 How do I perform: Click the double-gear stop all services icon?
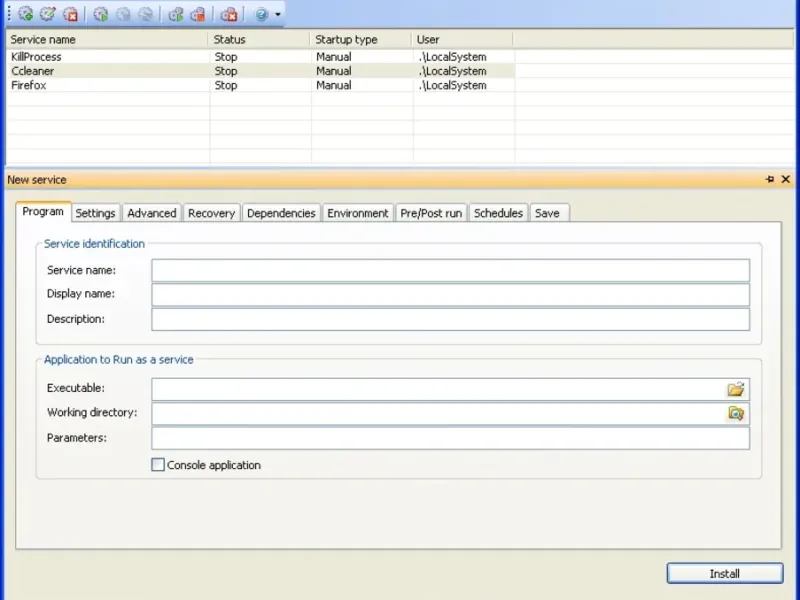tap(198, 14)
